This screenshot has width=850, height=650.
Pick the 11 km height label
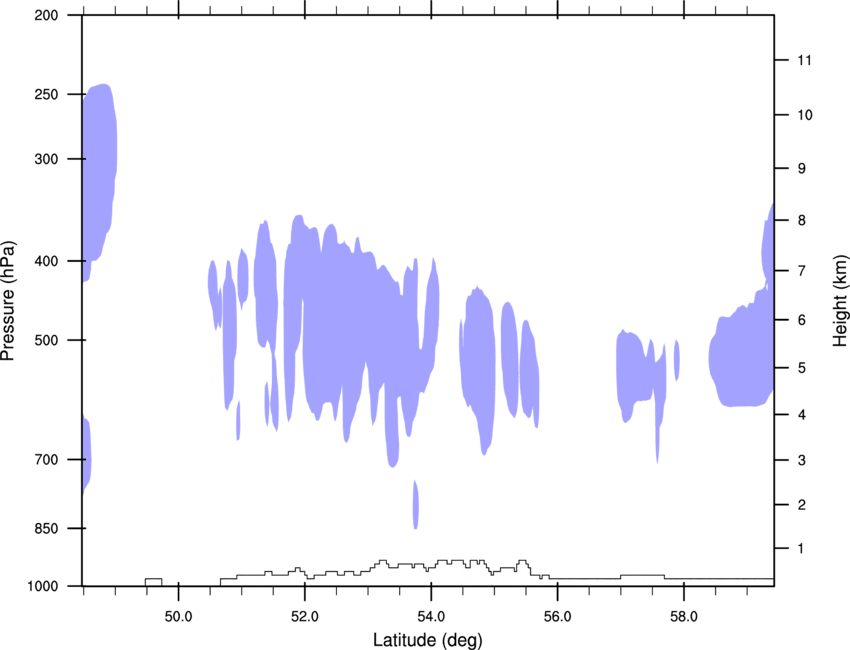coord(804,60)
